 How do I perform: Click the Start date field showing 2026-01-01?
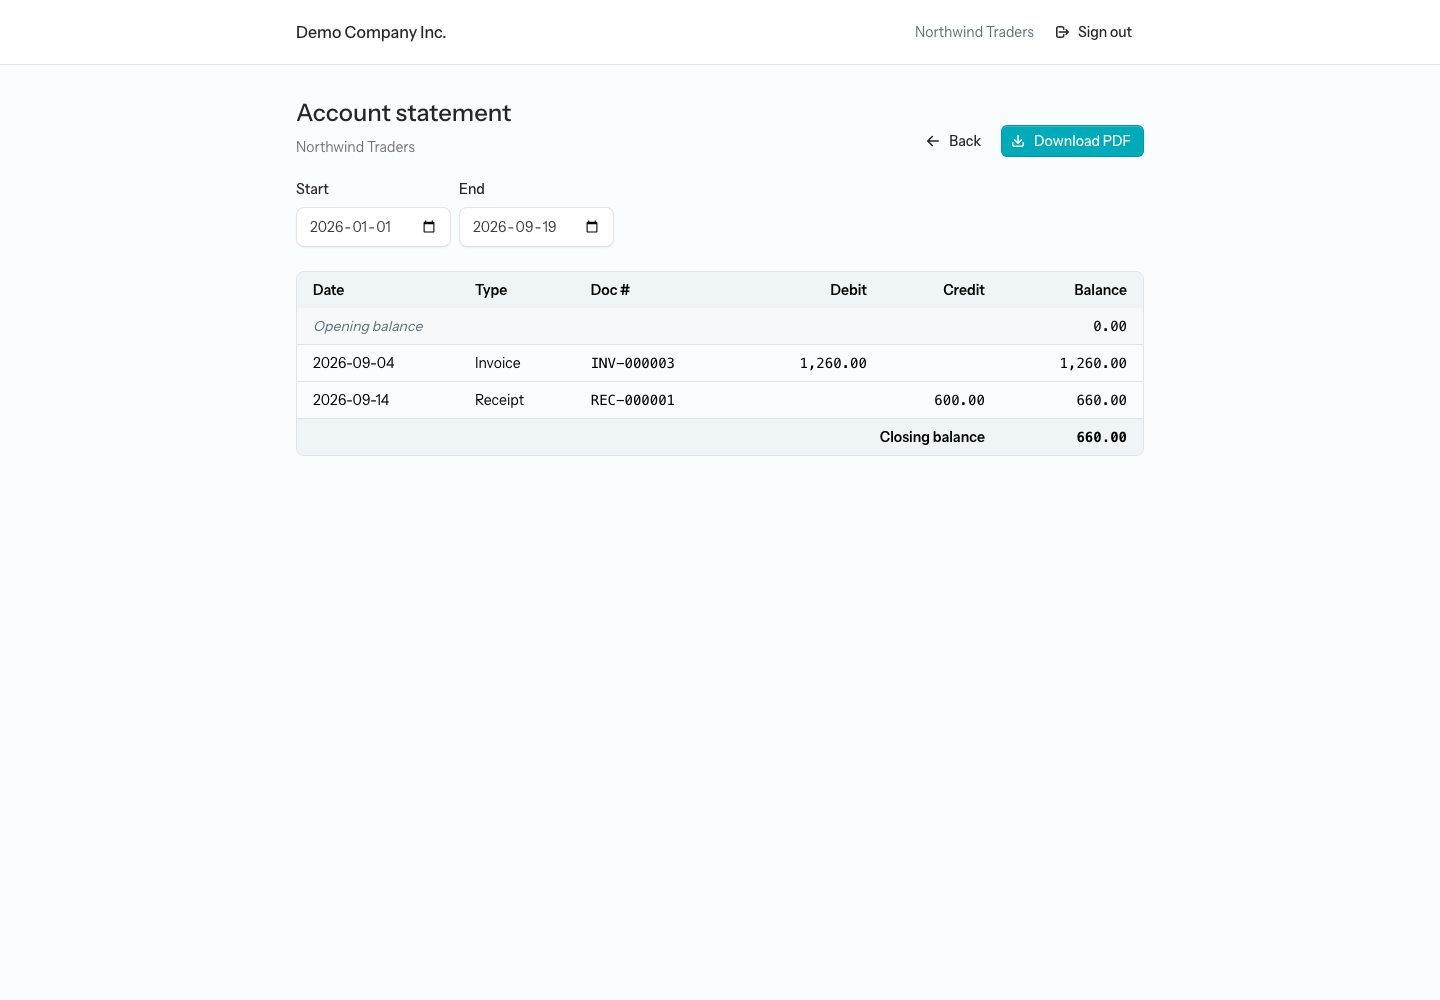(x=373, y=227)
